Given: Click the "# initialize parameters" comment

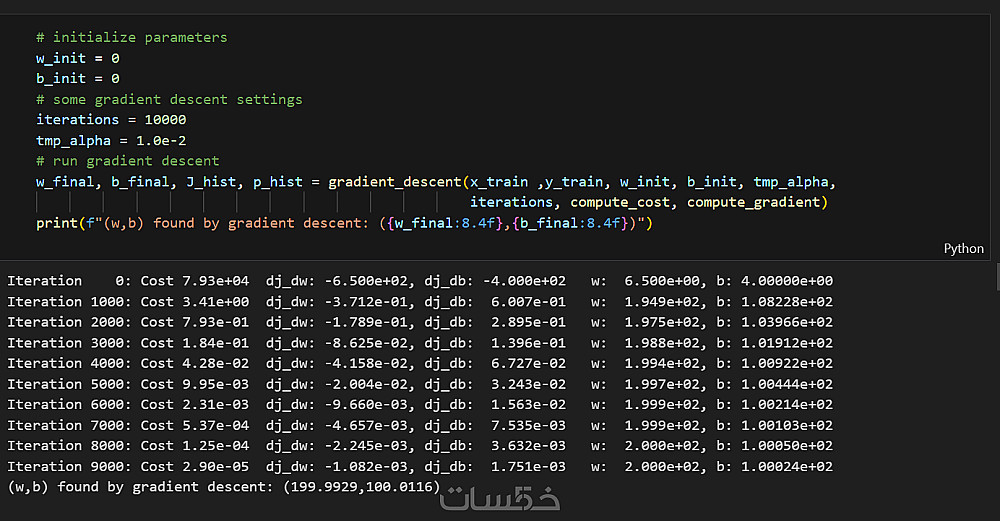Looking at the screenshot, I should click(x=131, y=37).
